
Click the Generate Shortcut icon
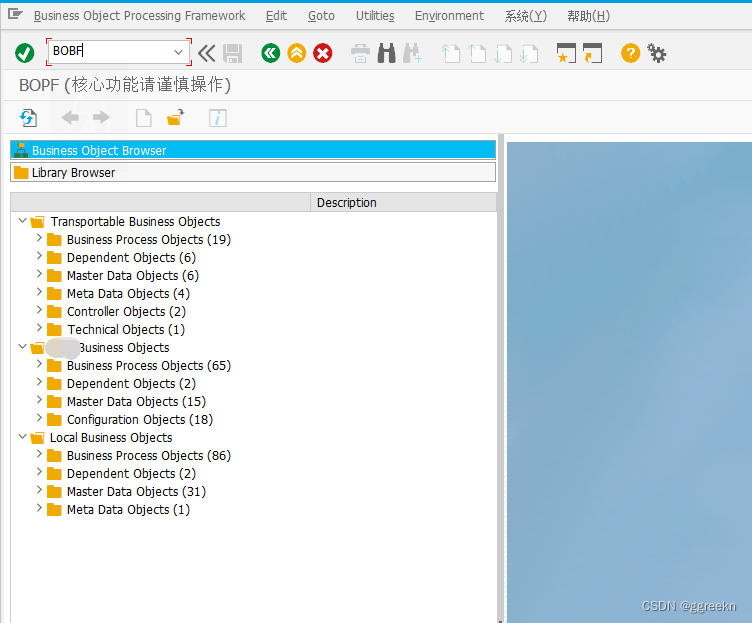click(x=592, y=53)
